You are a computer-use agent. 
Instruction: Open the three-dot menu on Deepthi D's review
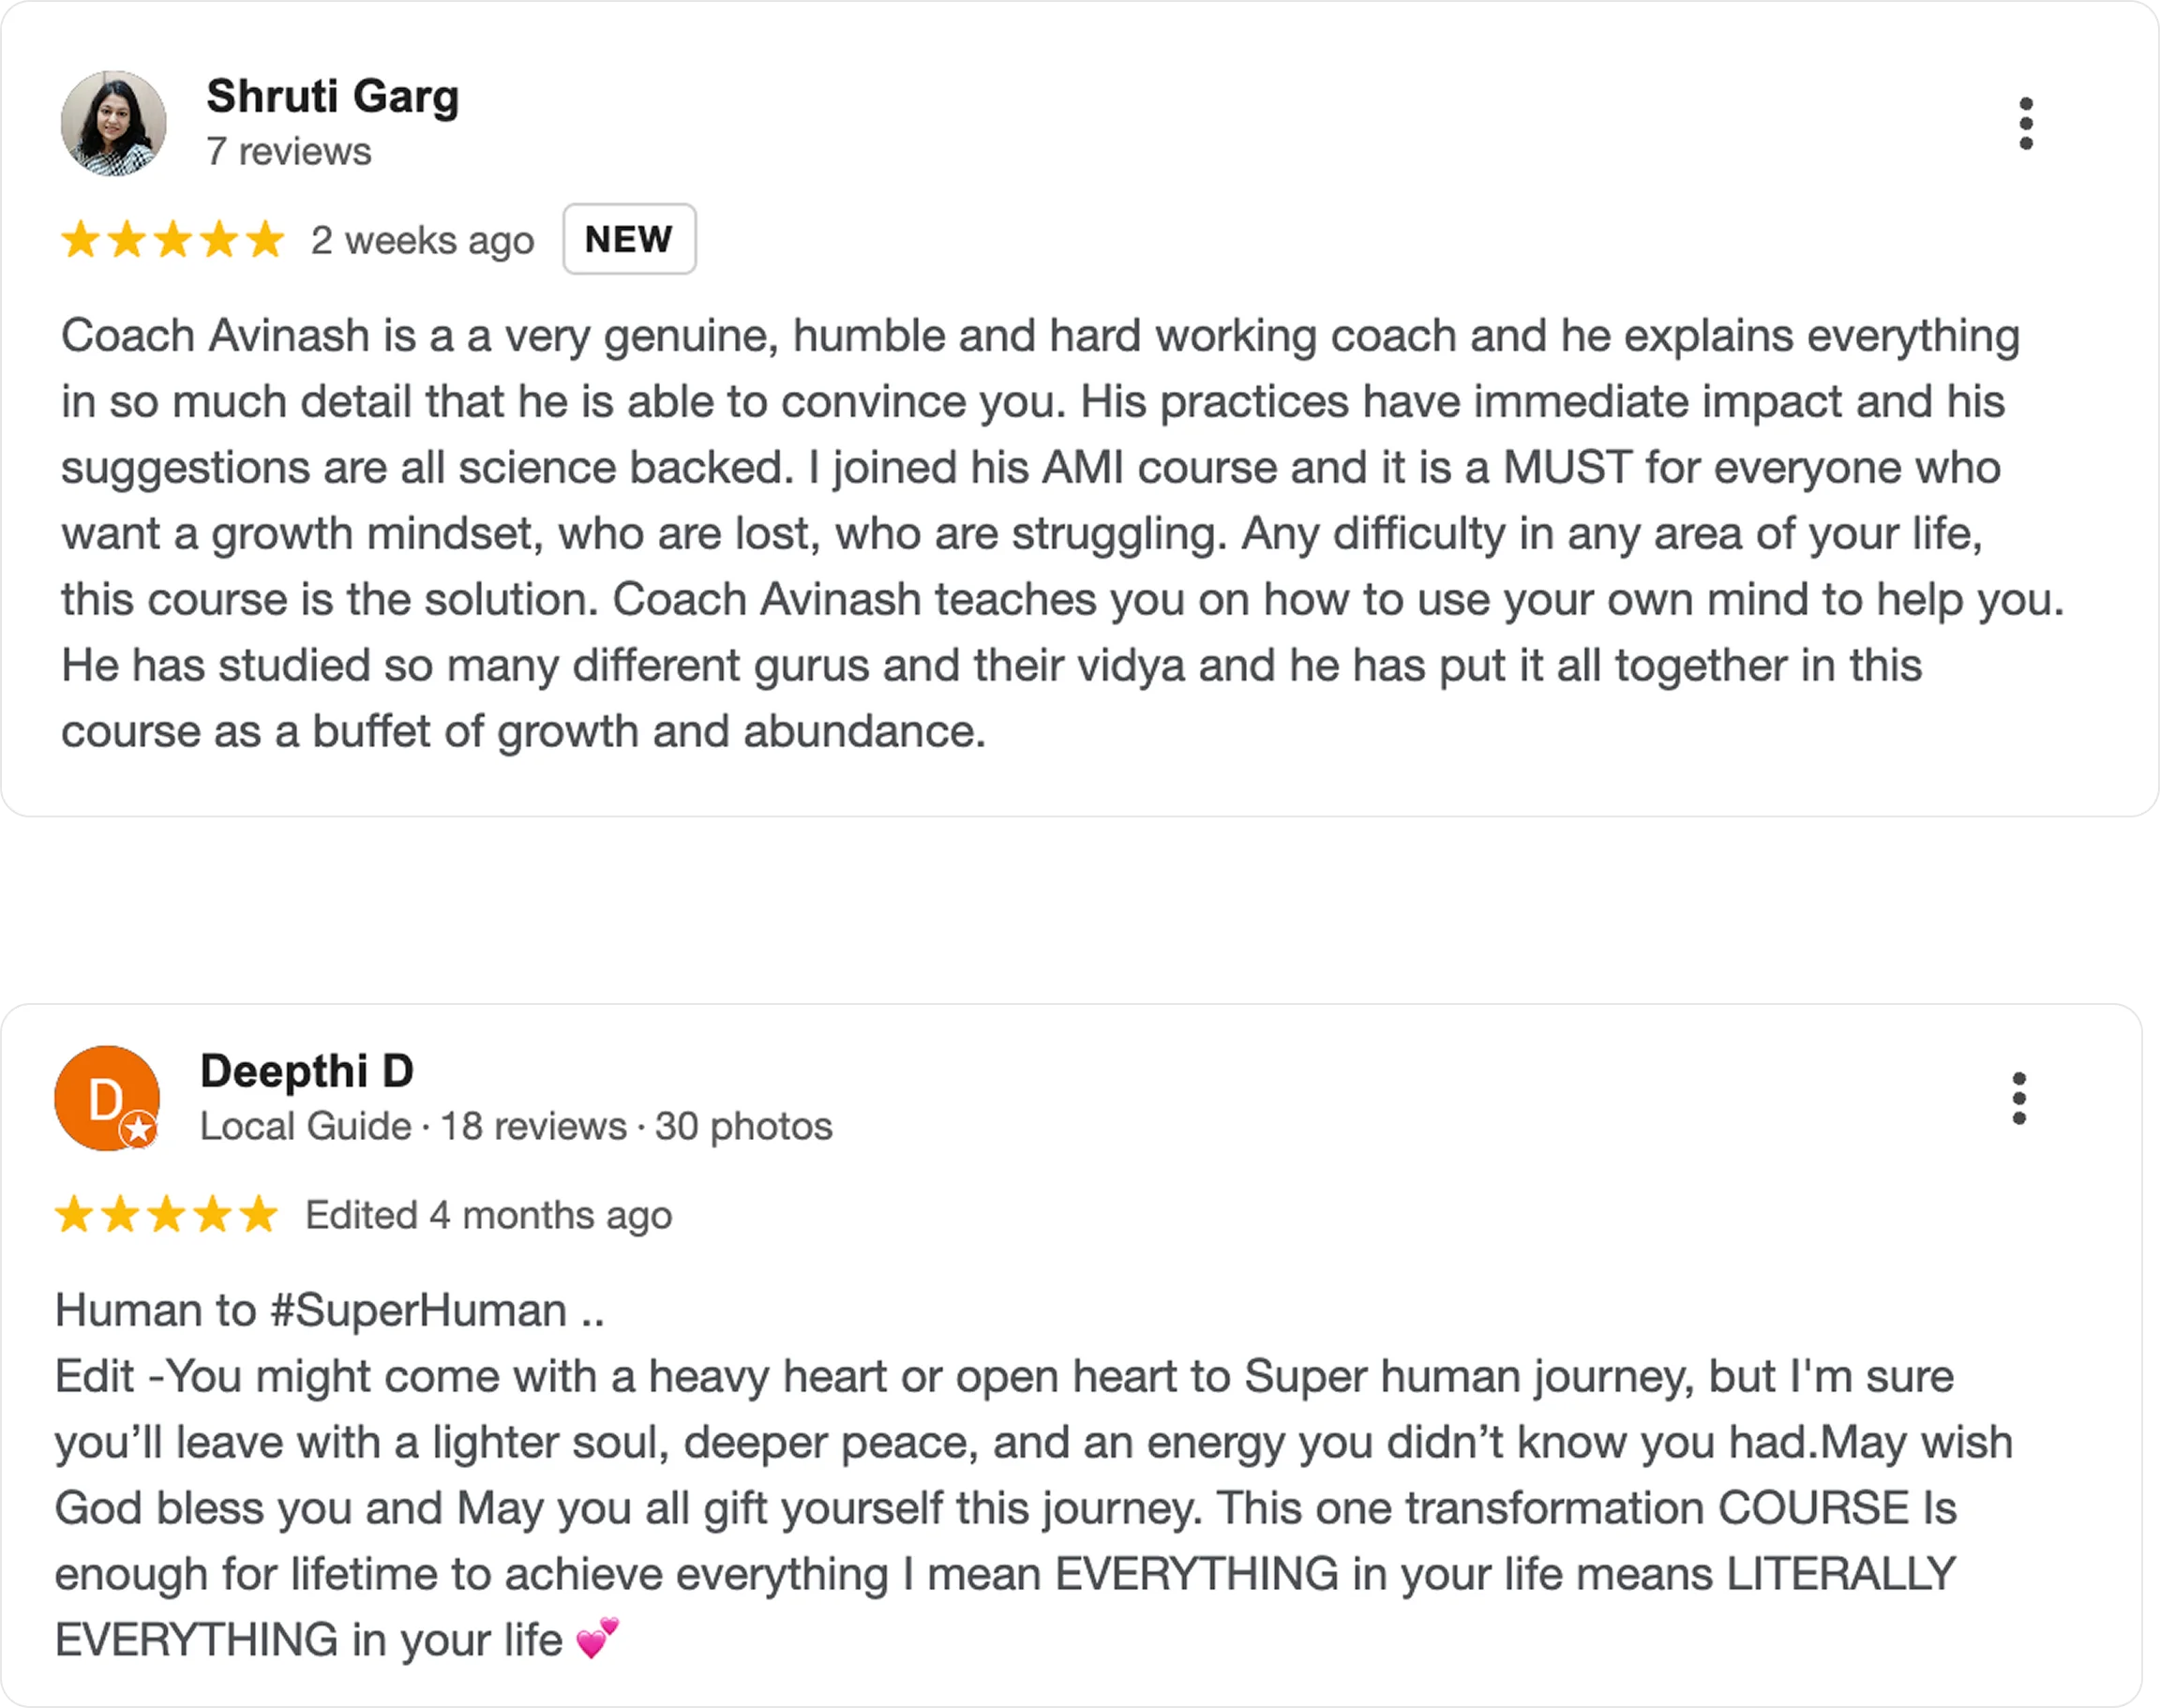2019,1099
